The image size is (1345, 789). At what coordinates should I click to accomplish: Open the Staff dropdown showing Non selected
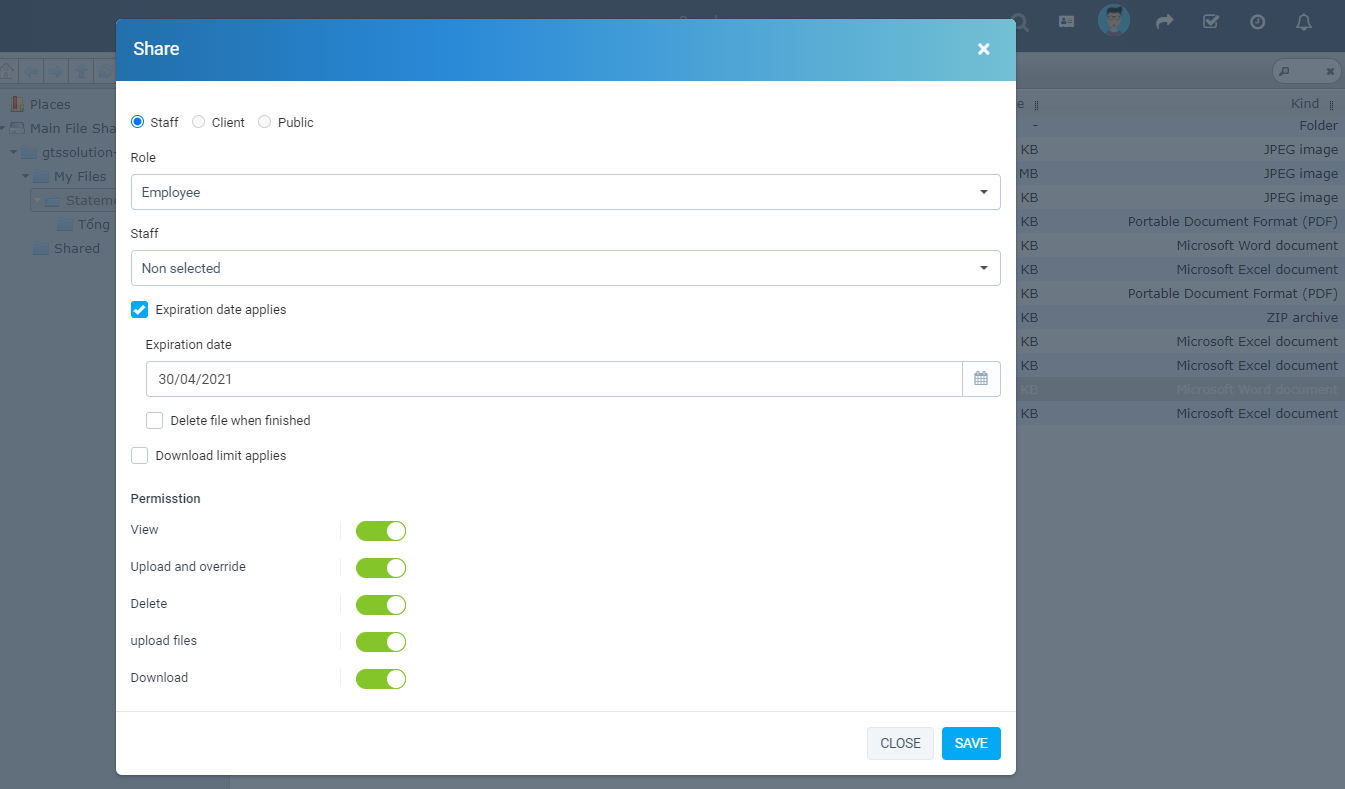click(x=566, y=268)
